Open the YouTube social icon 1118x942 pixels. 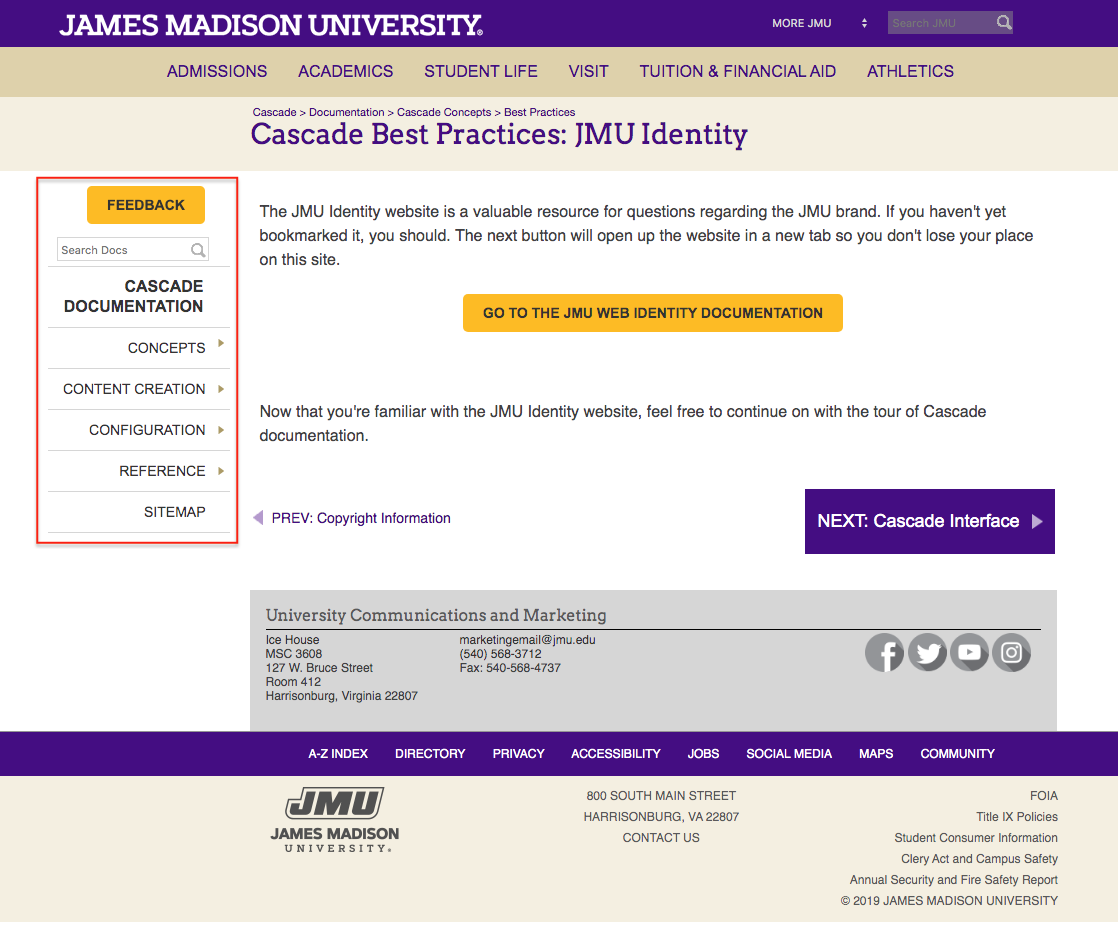click(969, 652)
